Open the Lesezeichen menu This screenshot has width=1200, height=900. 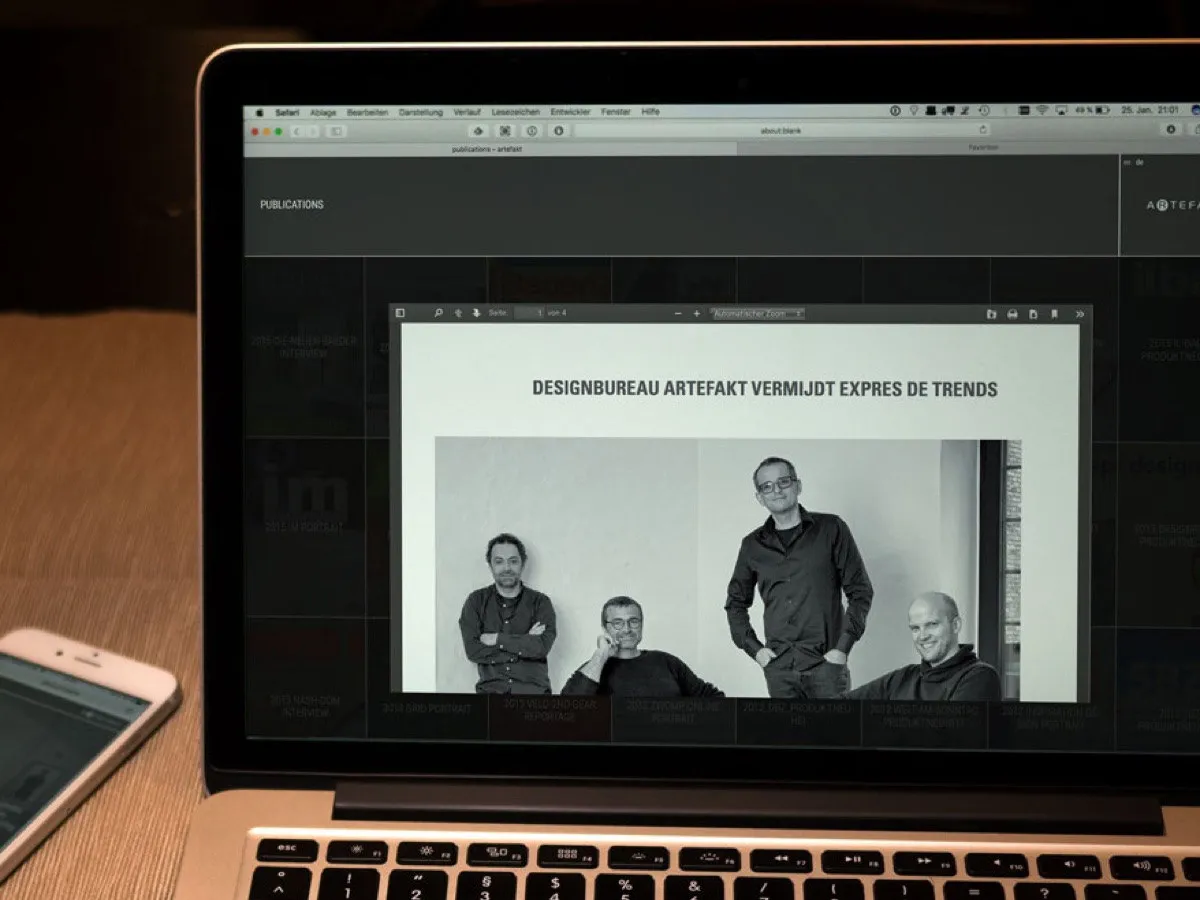tap(516, 112)
